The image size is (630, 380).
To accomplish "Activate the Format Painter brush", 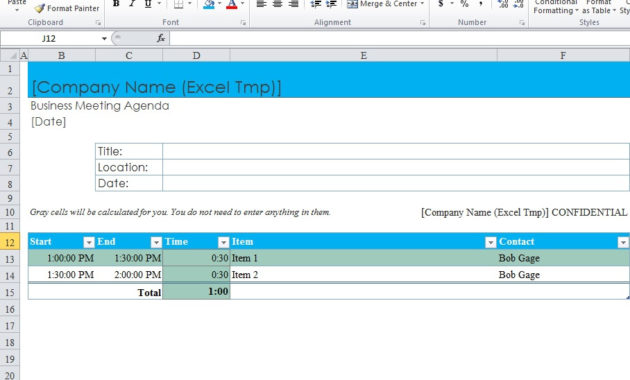I will 67,8.
